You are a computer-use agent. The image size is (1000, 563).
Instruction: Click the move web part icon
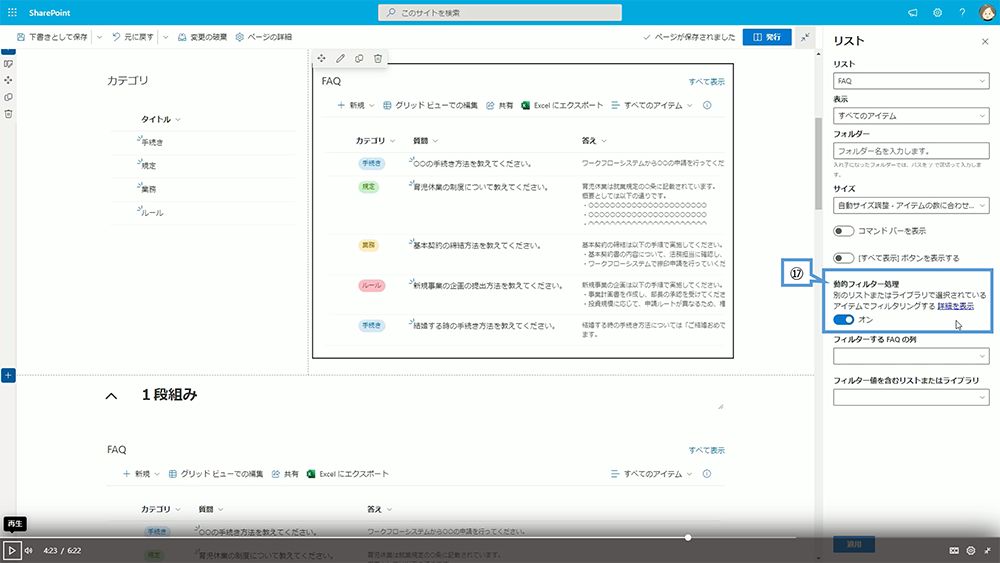[321, 59]
